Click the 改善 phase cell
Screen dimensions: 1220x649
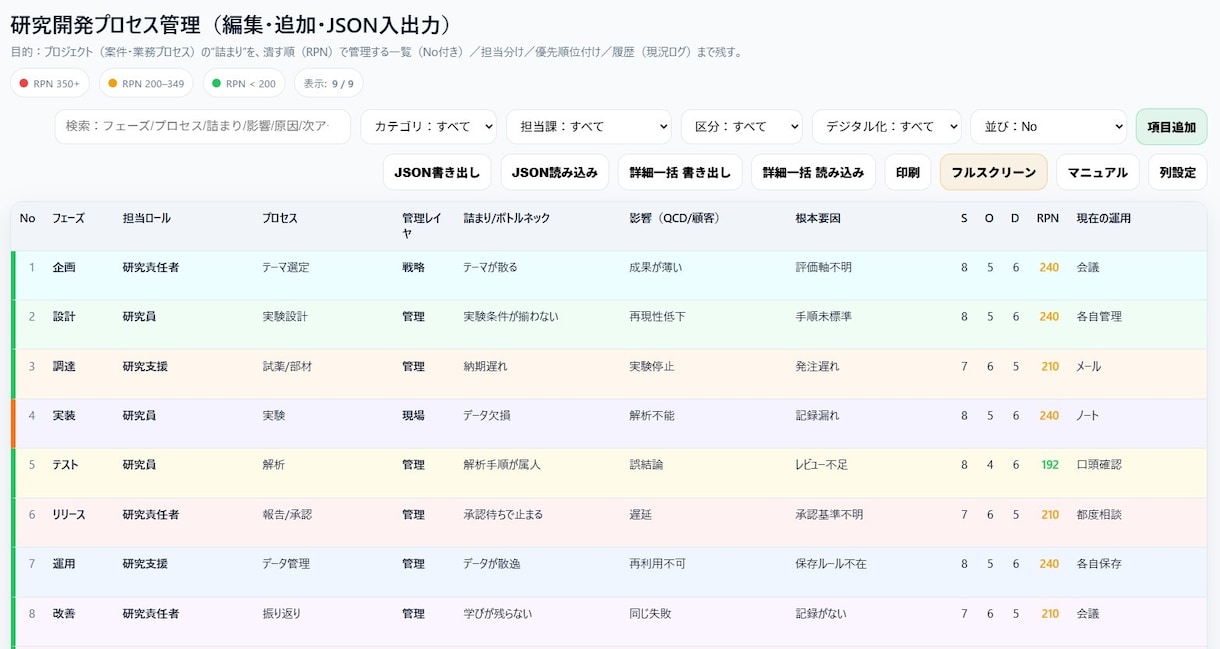click(x=64, y=613)
